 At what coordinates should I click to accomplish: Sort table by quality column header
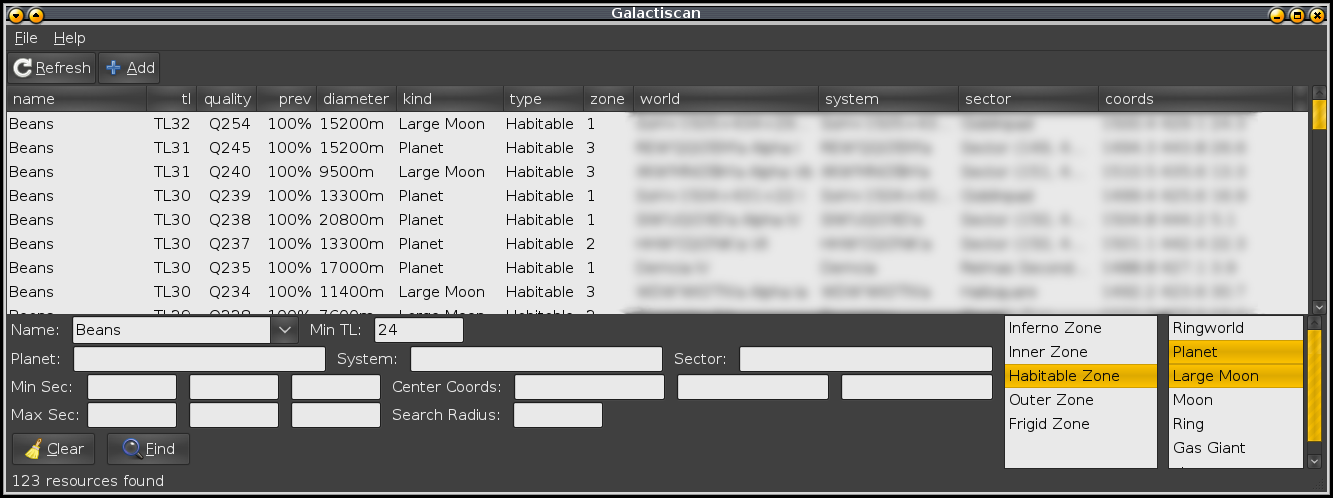(227, 99)
